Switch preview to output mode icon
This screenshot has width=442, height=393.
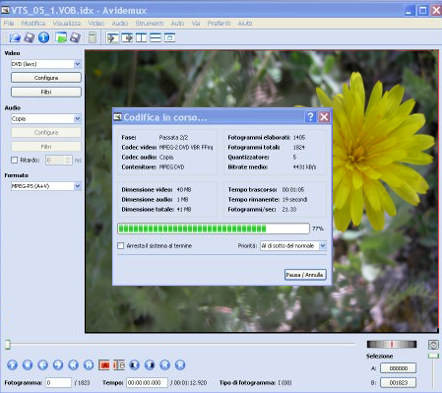(127, 38)
